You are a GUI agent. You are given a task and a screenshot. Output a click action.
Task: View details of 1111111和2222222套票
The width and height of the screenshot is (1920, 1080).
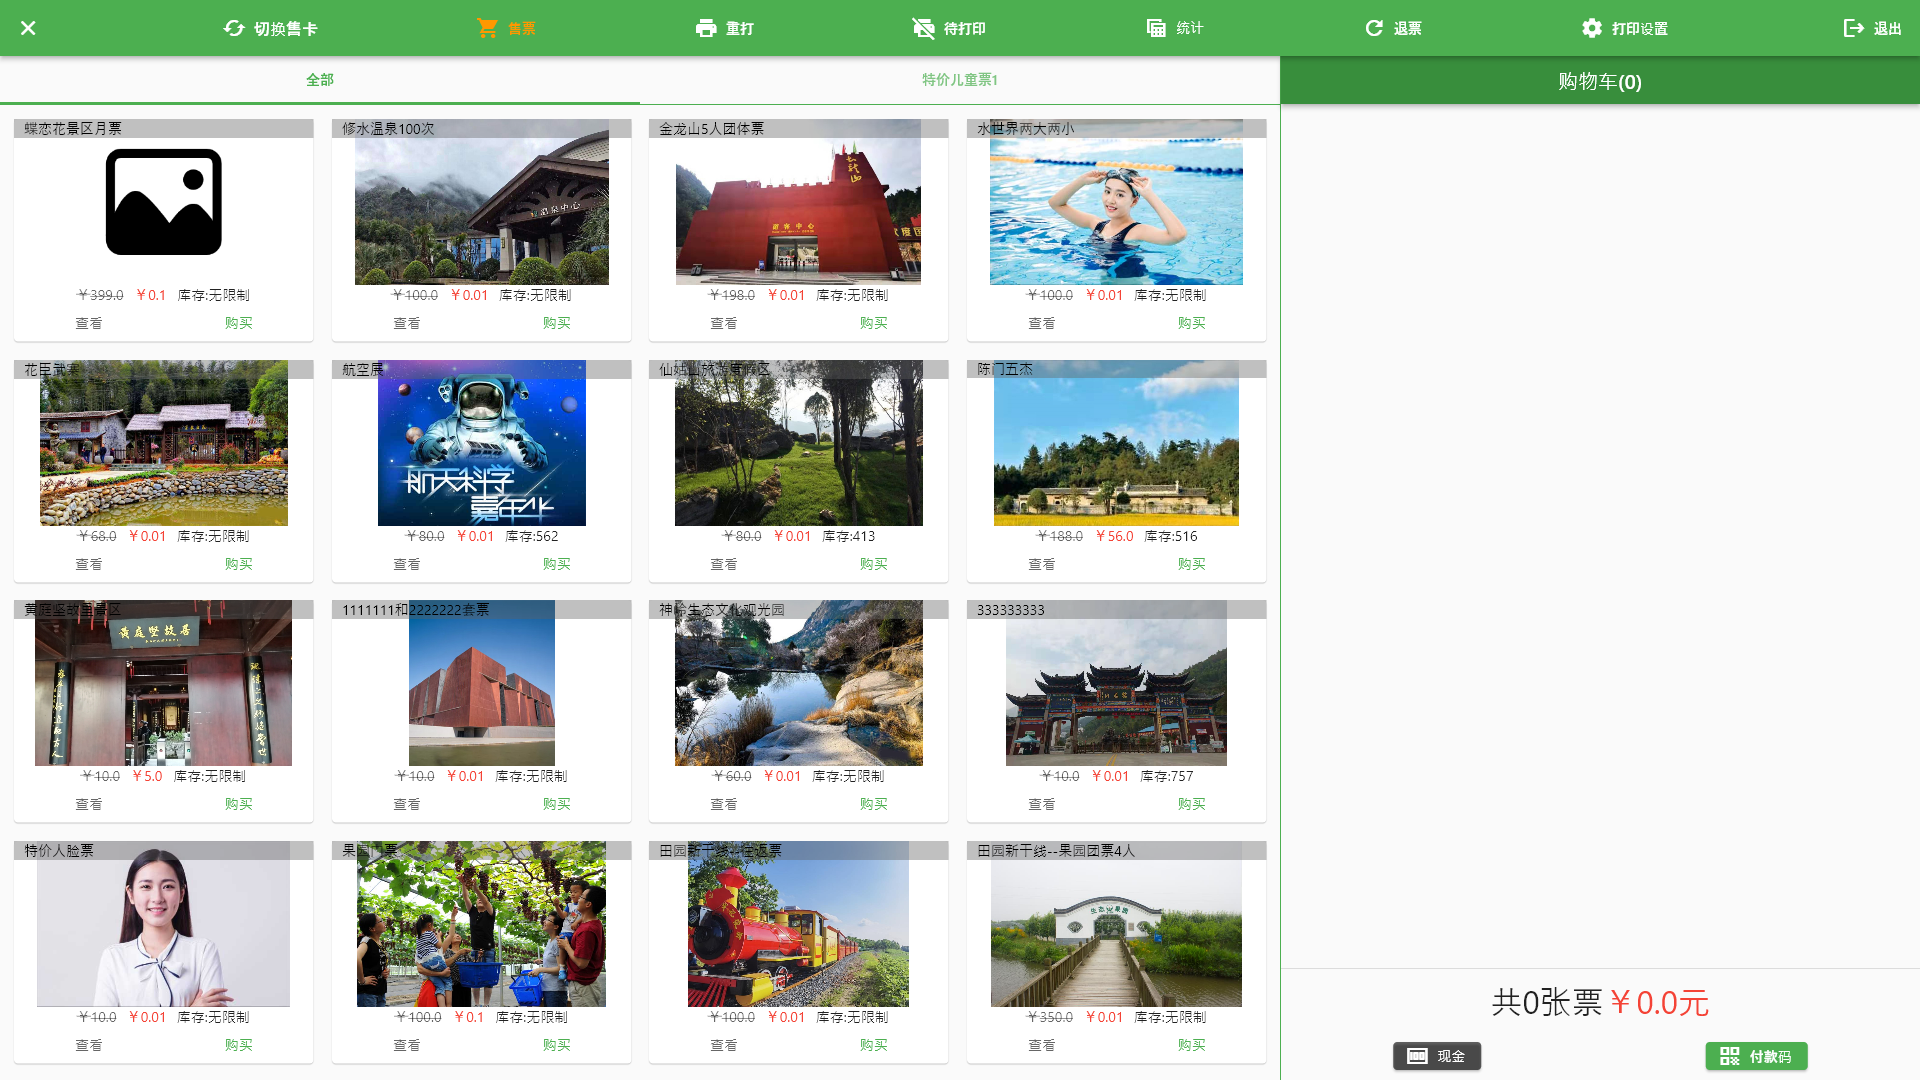click(x=407, y=804)
